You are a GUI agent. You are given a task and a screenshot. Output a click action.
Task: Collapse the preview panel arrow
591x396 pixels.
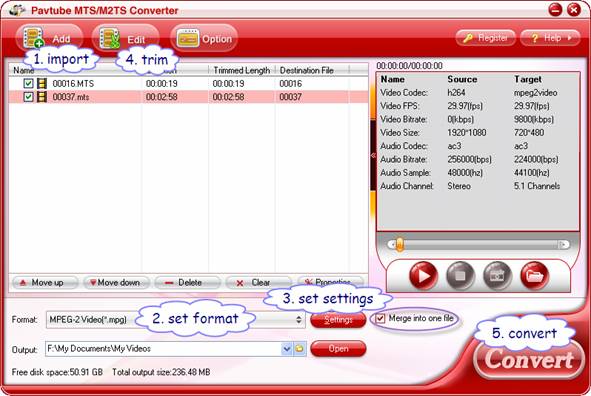[x=373, y=155]
